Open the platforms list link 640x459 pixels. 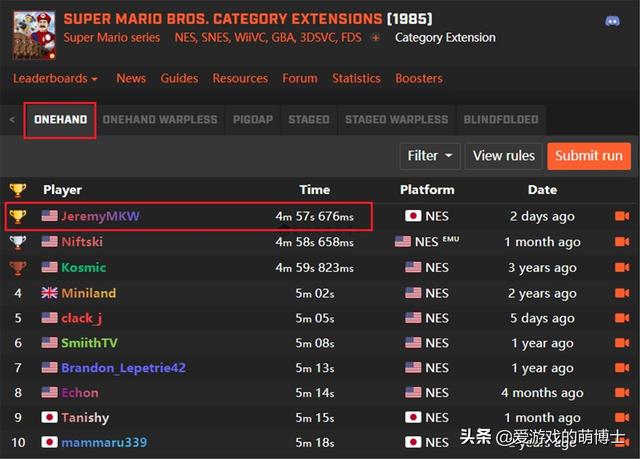click(268, 38)
